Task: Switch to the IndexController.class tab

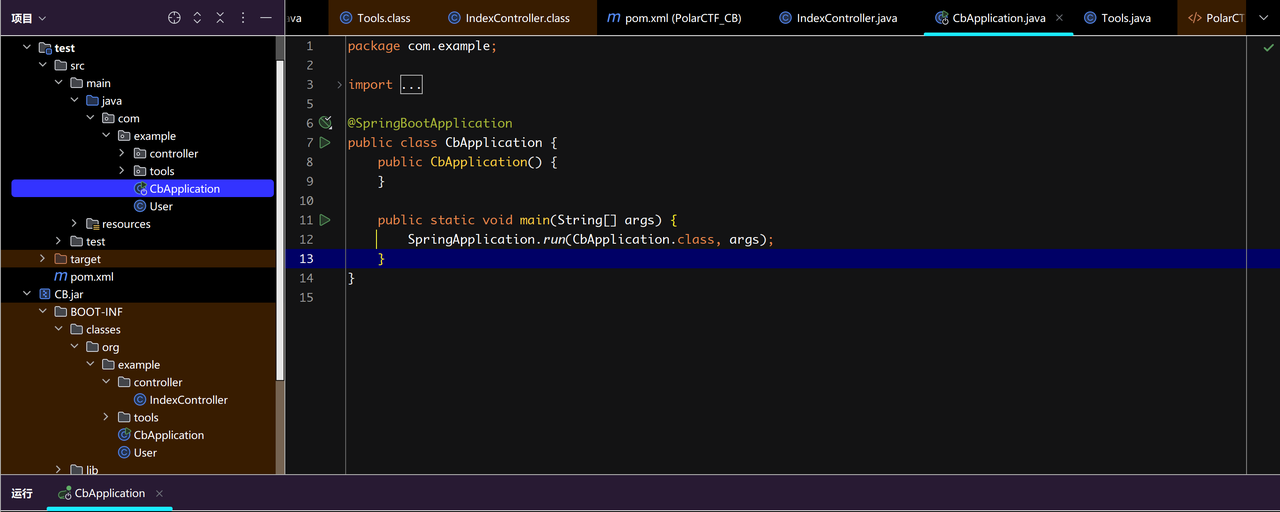Action: pos(509,18)
